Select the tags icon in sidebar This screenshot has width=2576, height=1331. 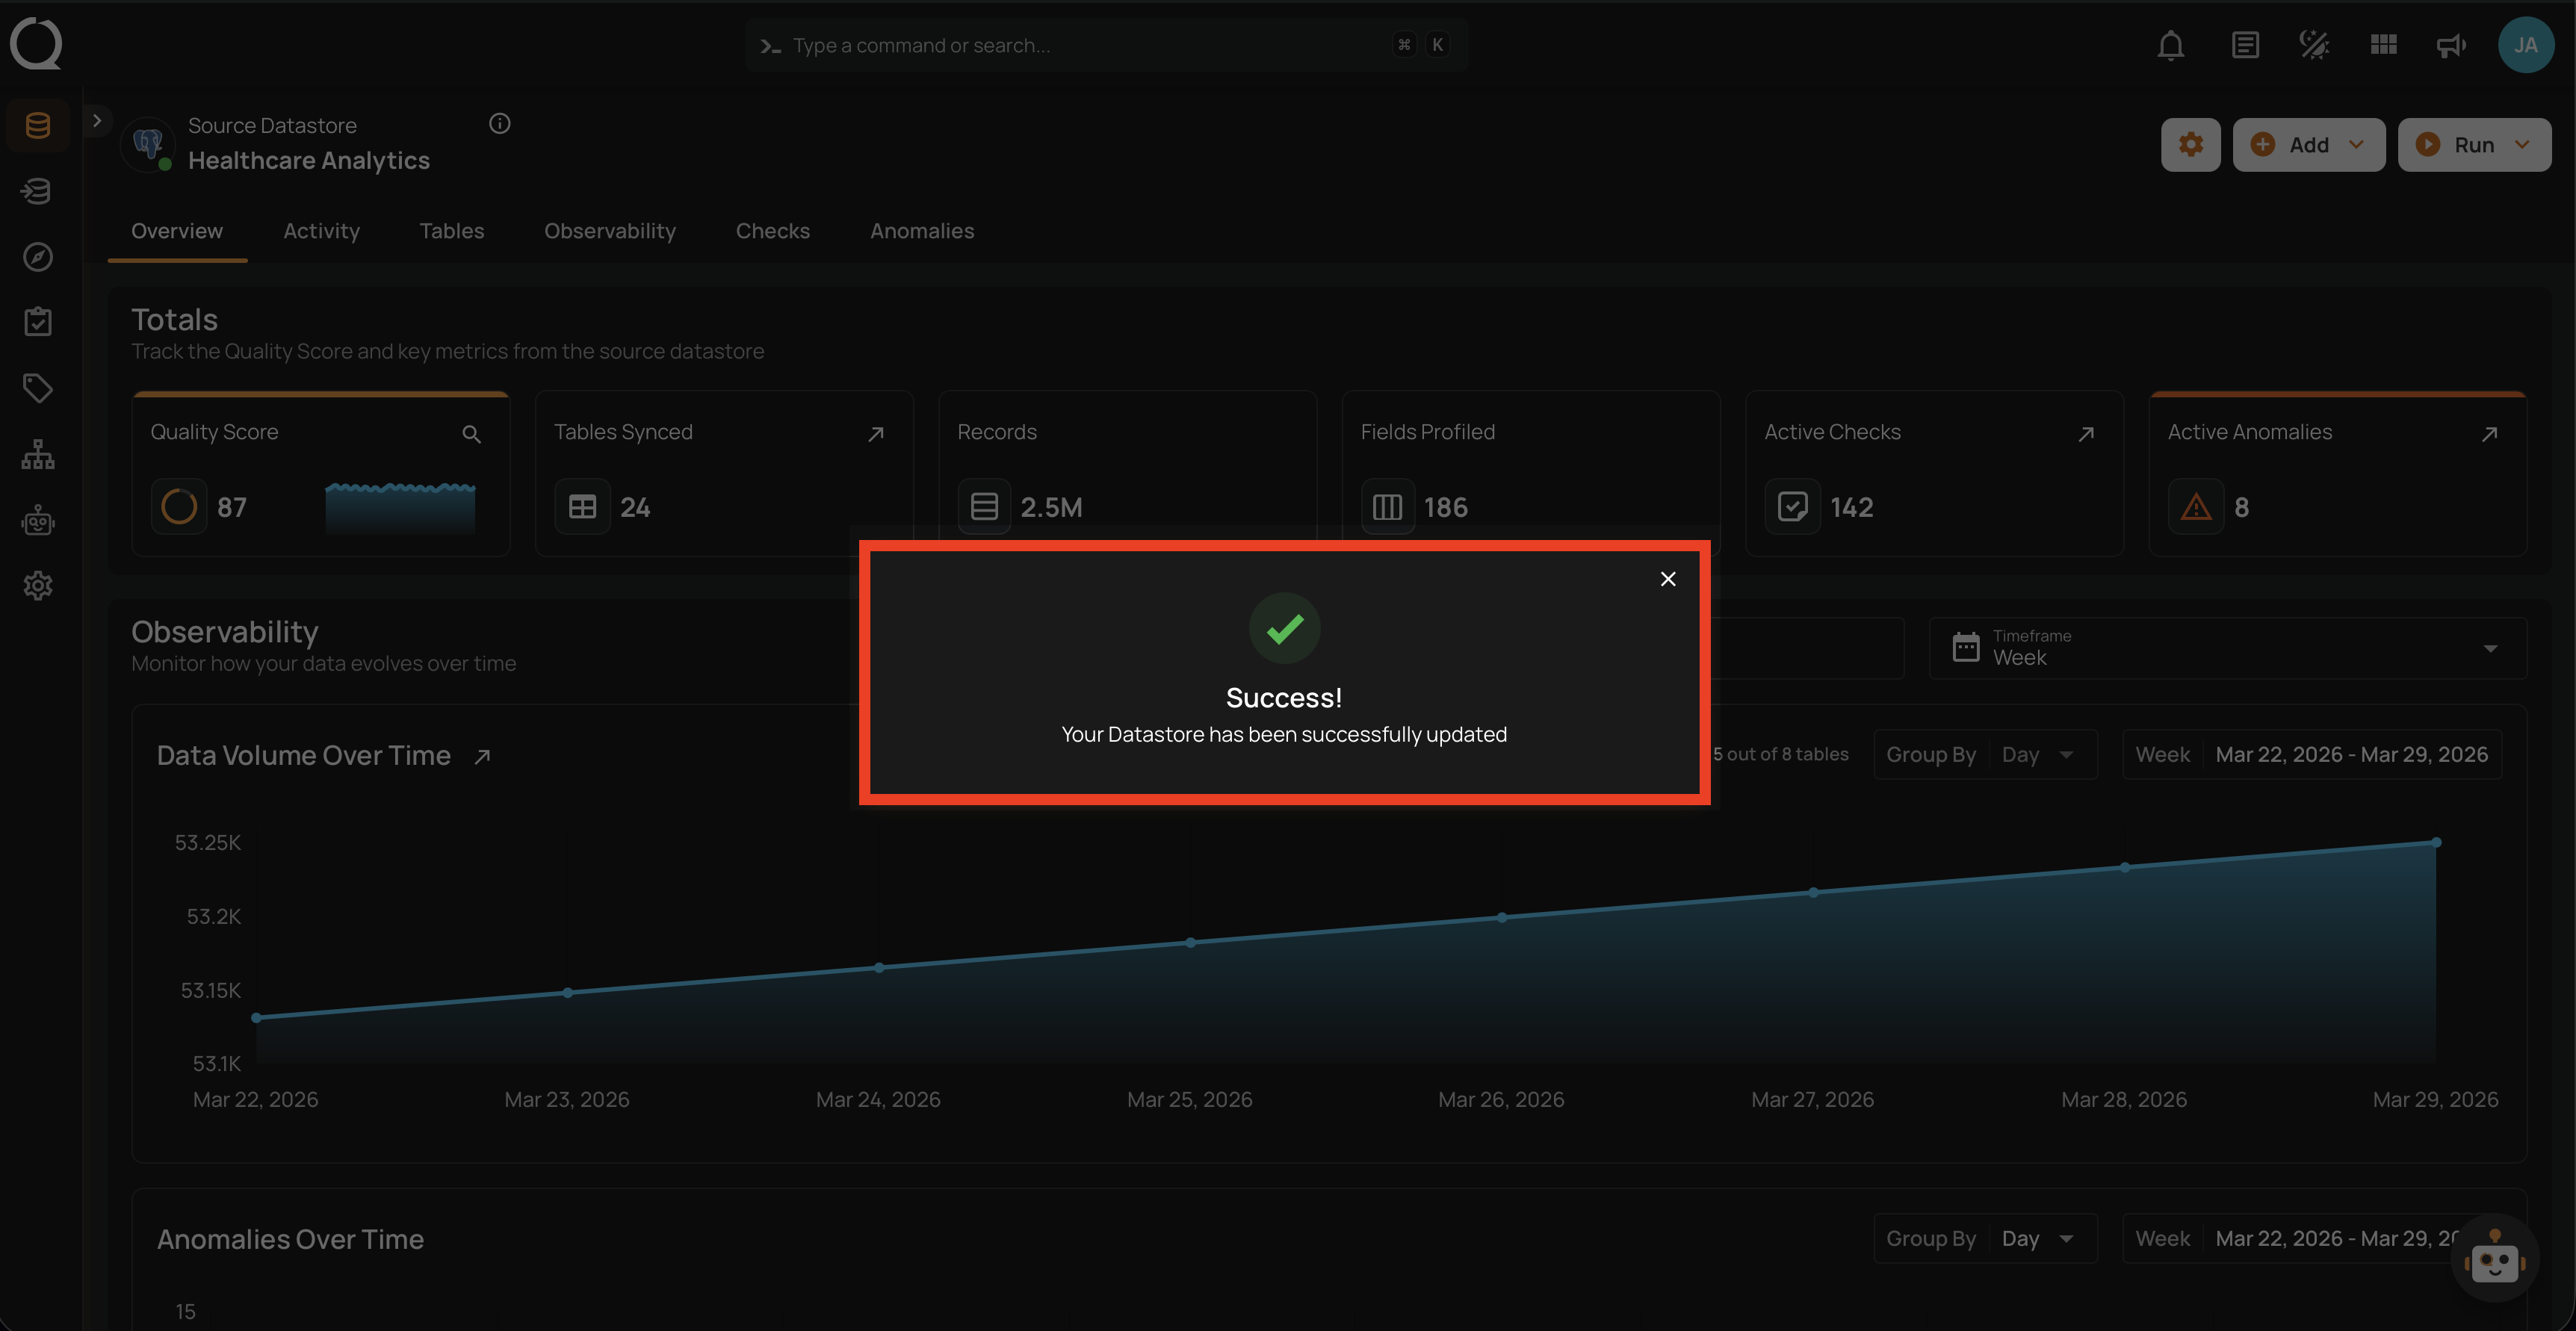38,388
